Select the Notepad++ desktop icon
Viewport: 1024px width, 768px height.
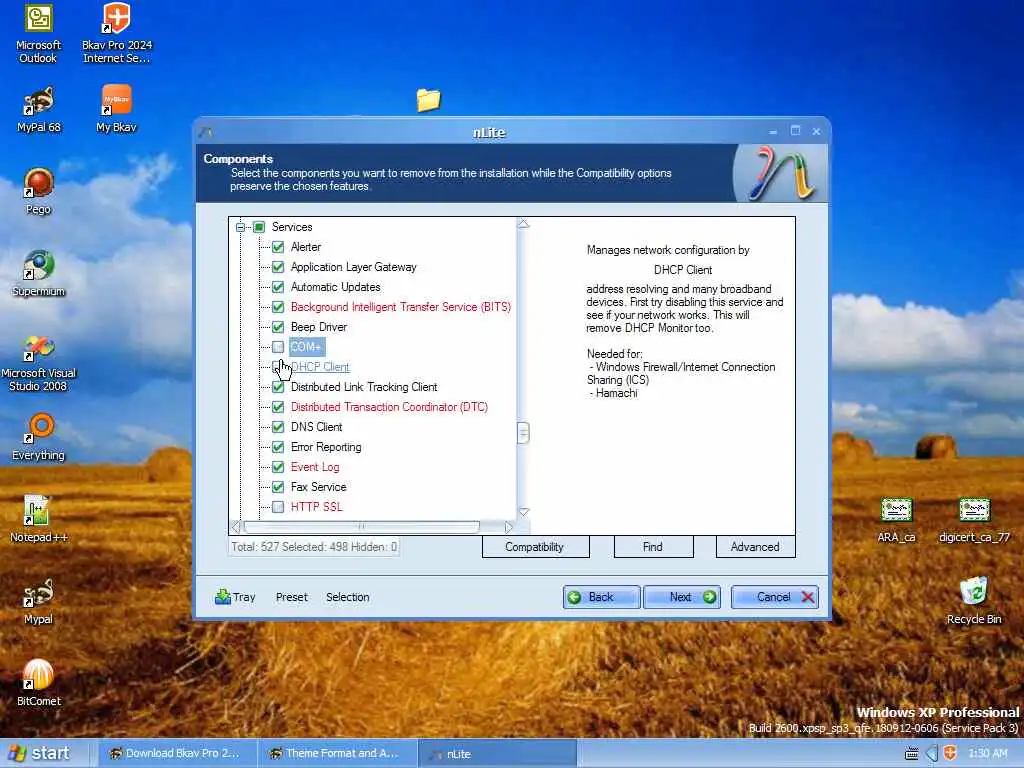[39, 519]
